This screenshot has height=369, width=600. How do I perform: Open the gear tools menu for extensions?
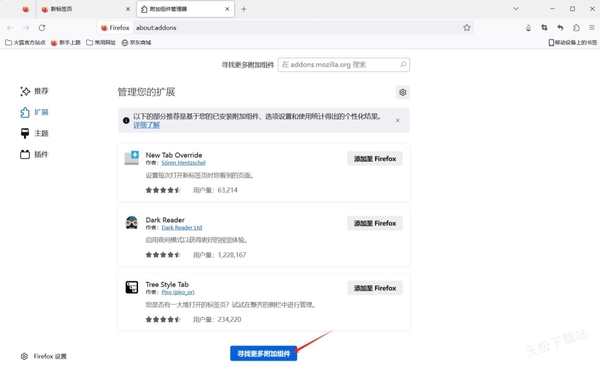point(403,92)
